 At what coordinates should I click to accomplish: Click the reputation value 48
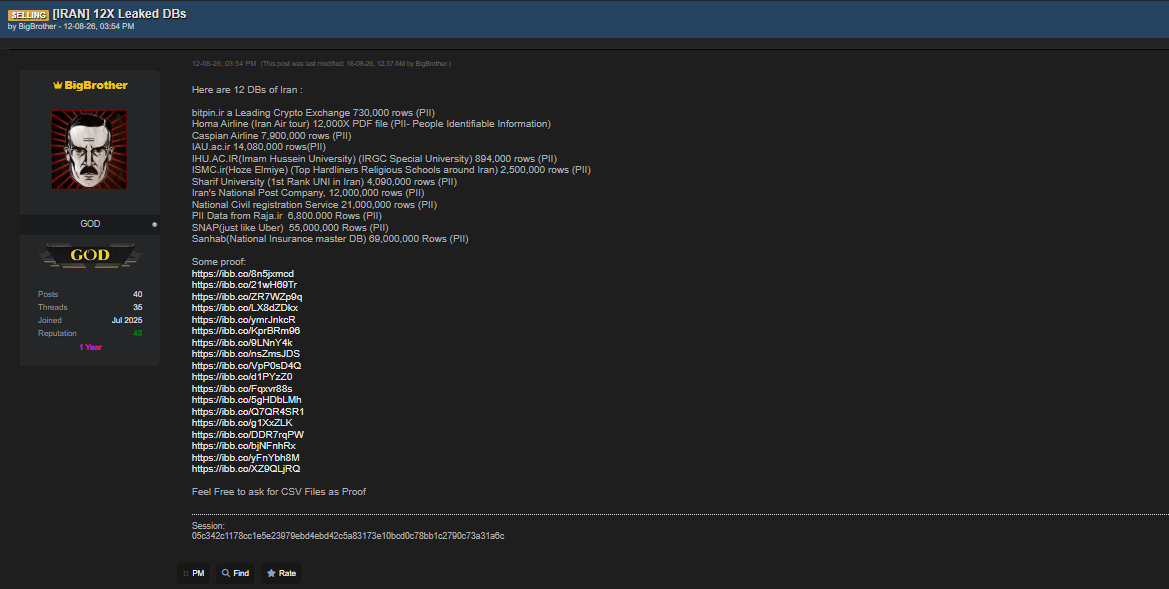(x=137, y=333)
